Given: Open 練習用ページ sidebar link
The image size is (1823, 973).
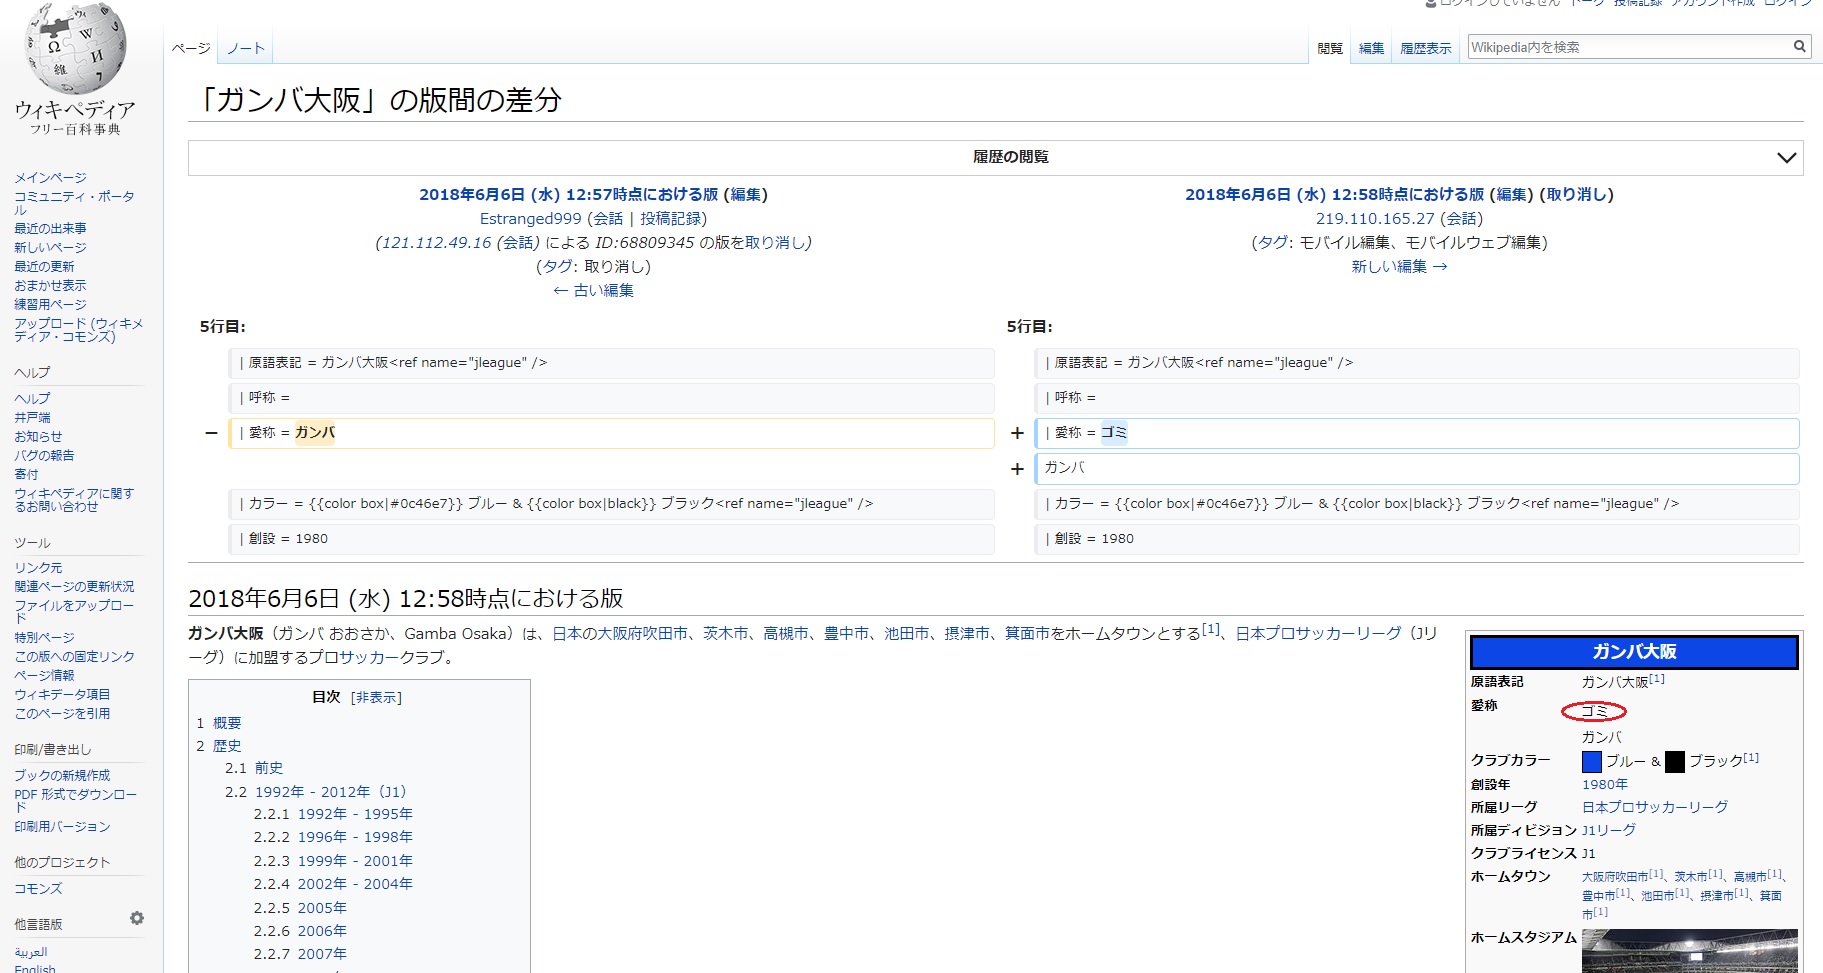Looking at the screenshot, I should (50, 304).
